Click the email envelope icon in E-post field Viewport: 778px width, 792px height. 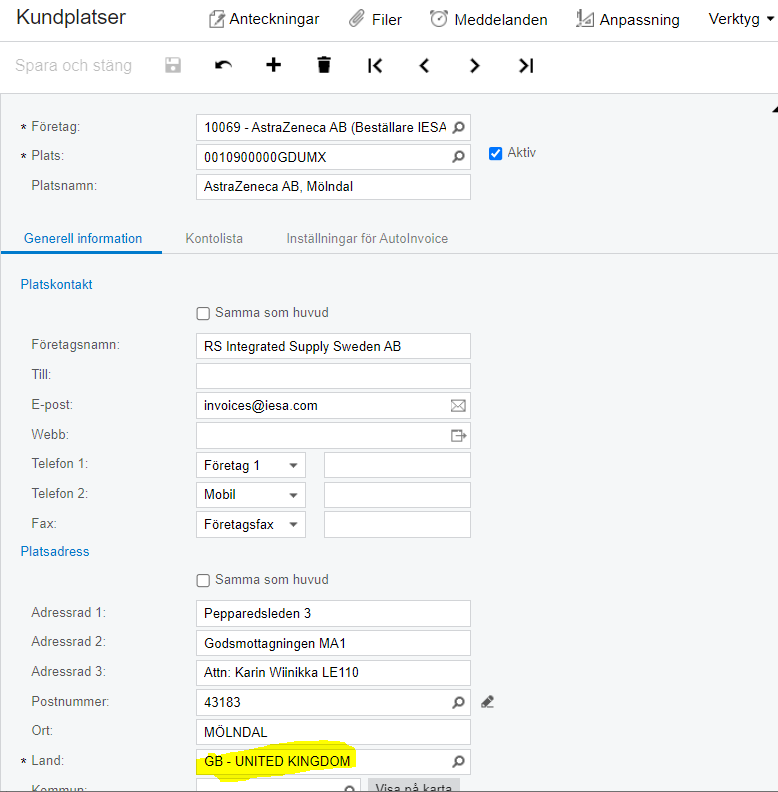click(x=458, y=406)
